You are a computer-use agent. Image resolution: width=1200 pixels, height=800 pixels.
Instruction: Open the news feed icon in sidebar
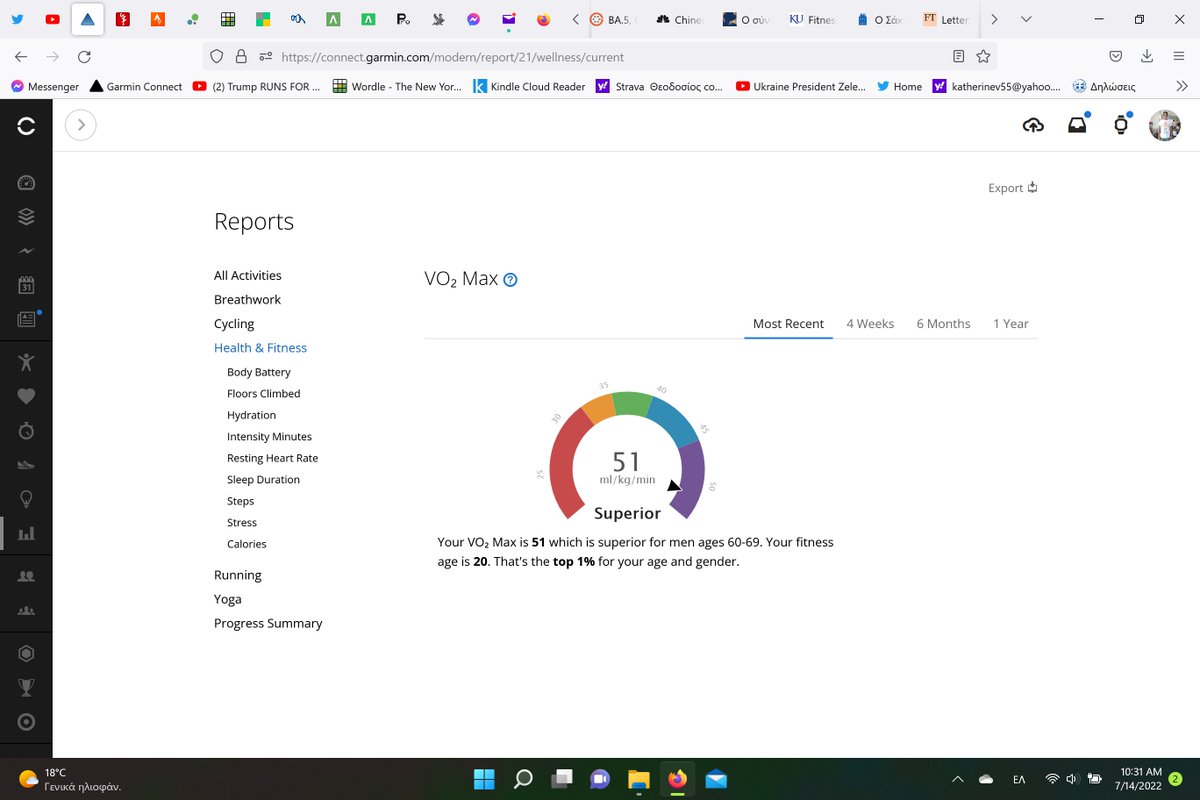(x=27, y=319)
